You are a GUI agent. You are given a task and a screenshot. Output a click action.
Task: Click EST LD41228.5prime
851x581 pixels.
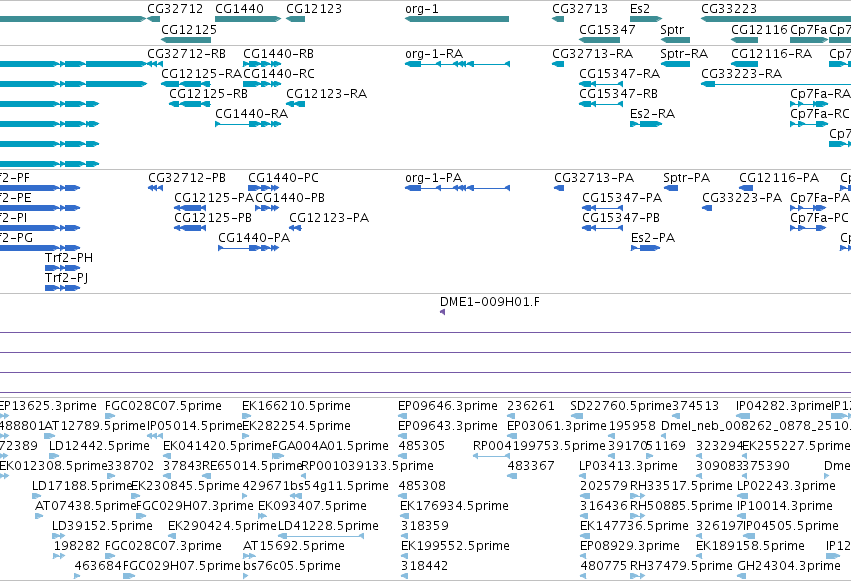pyautogui.click(x=328, y=526)
